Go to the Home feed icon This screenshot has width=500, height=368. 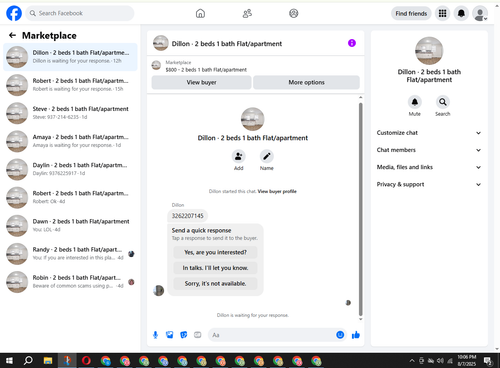[x=200, y=13]
